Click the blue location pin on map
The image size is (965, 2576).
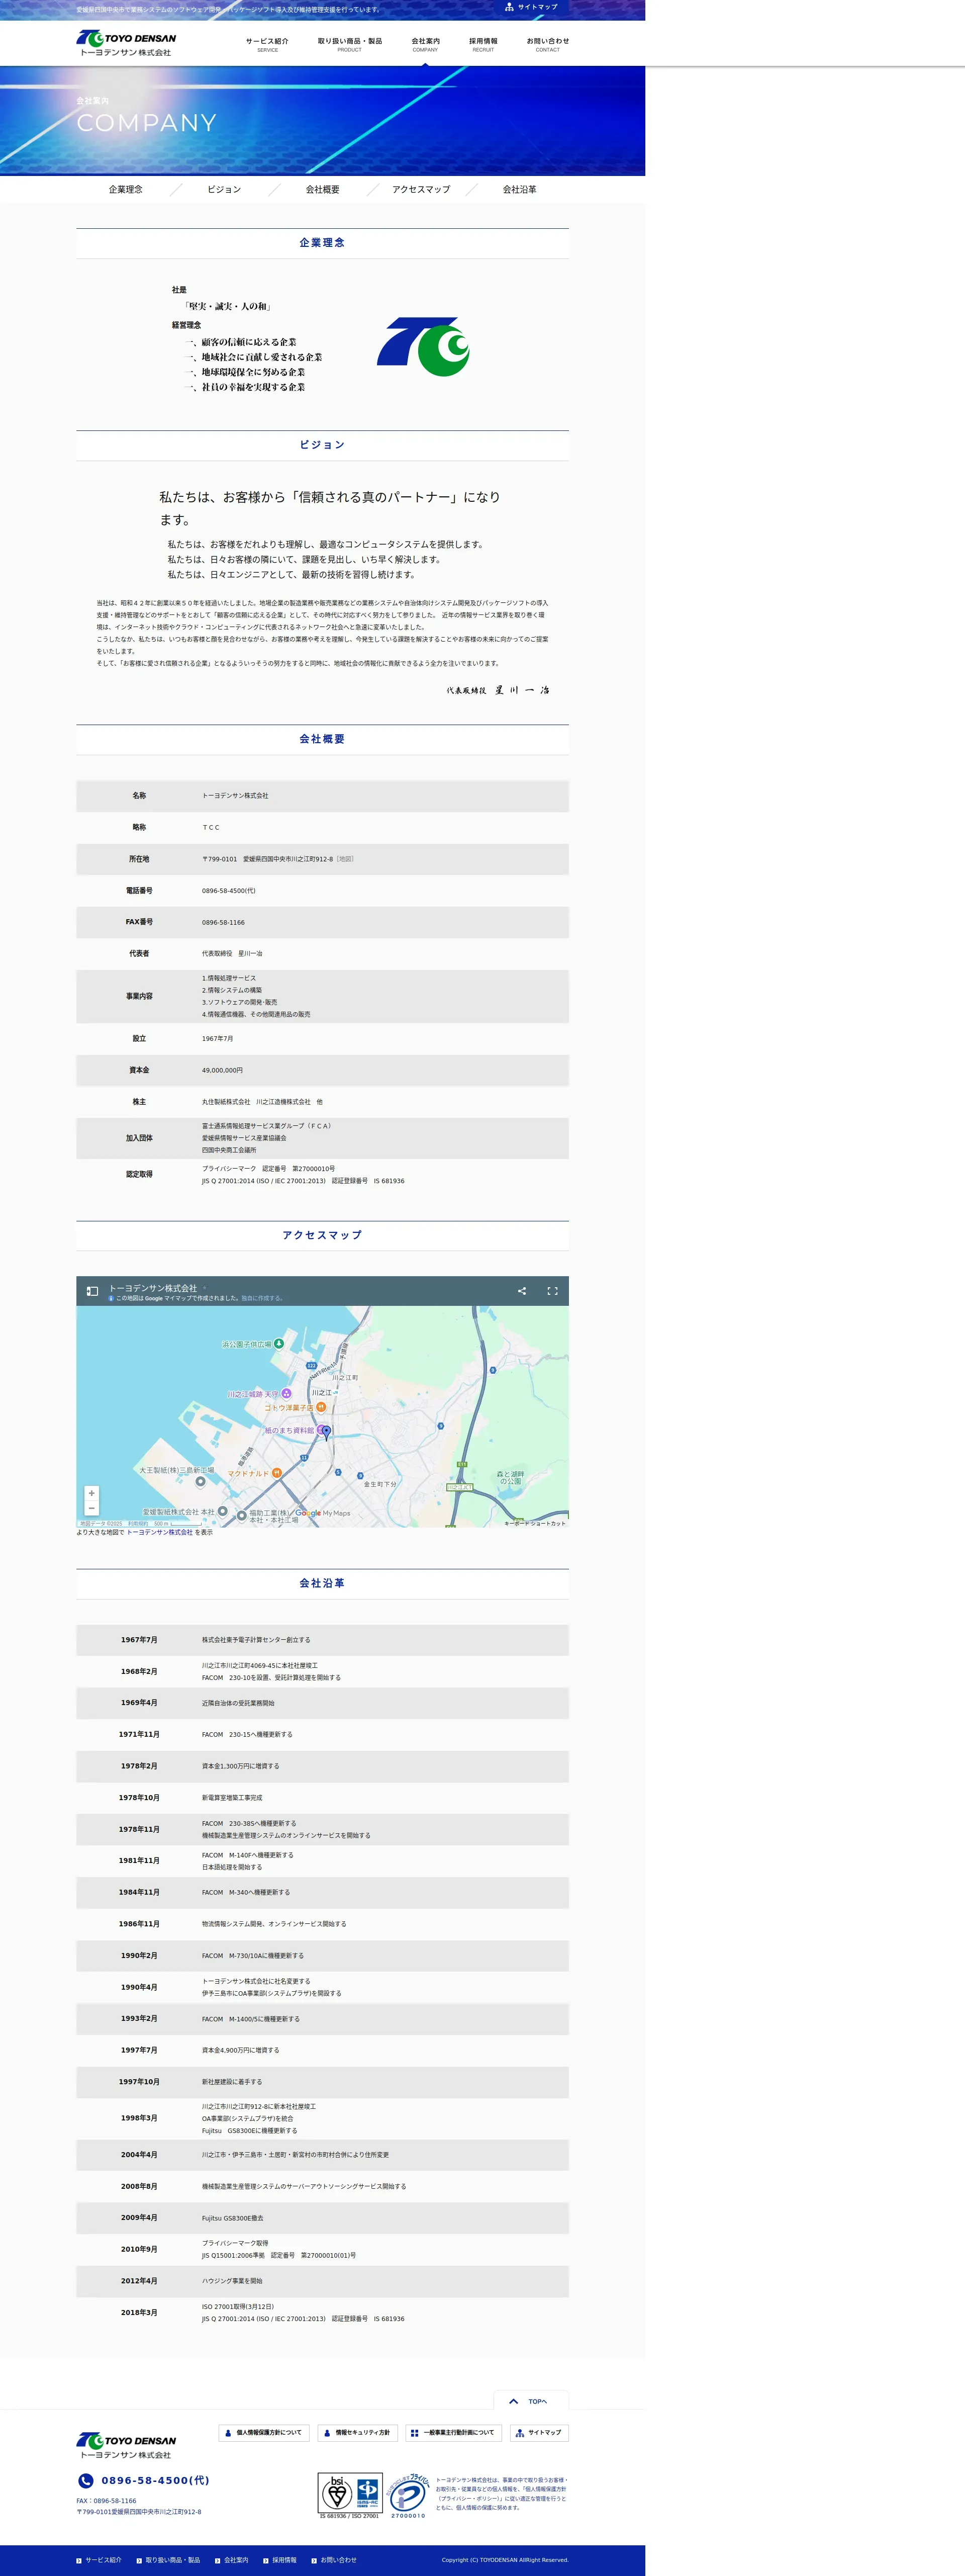tap(325, 1432)
